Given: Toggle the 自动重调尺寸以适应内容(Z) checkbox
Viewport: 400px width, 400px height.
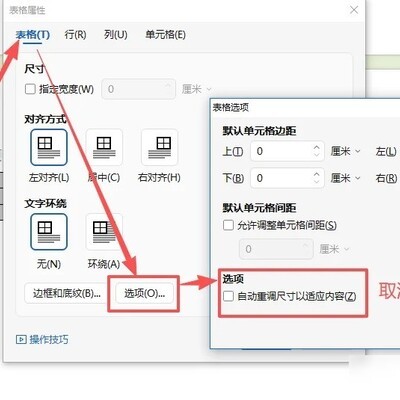Looking at the screenshot, I should tap(228, 296).
